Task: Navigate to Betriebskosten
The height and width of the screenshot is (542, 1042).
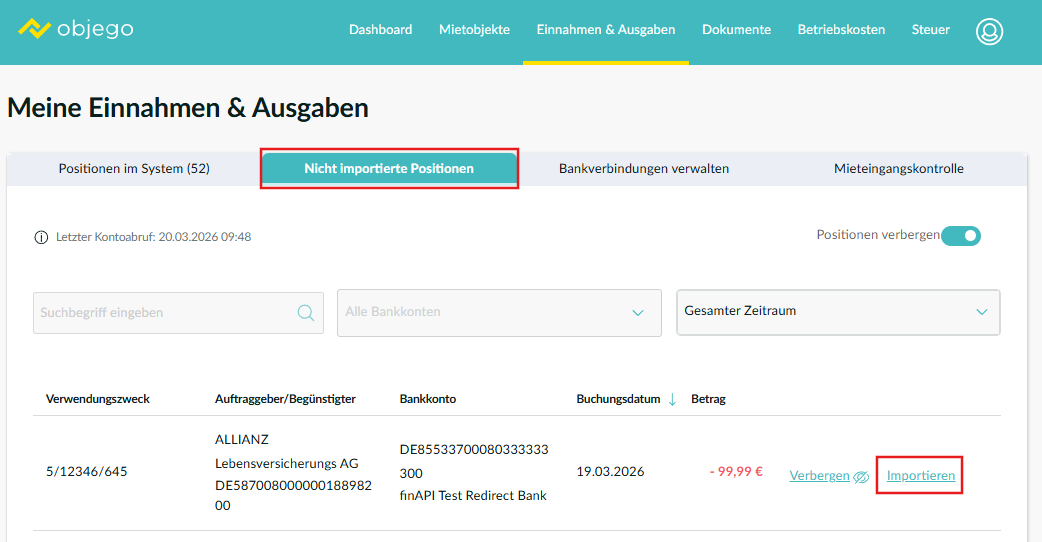Action: click(x=841, y=30)
